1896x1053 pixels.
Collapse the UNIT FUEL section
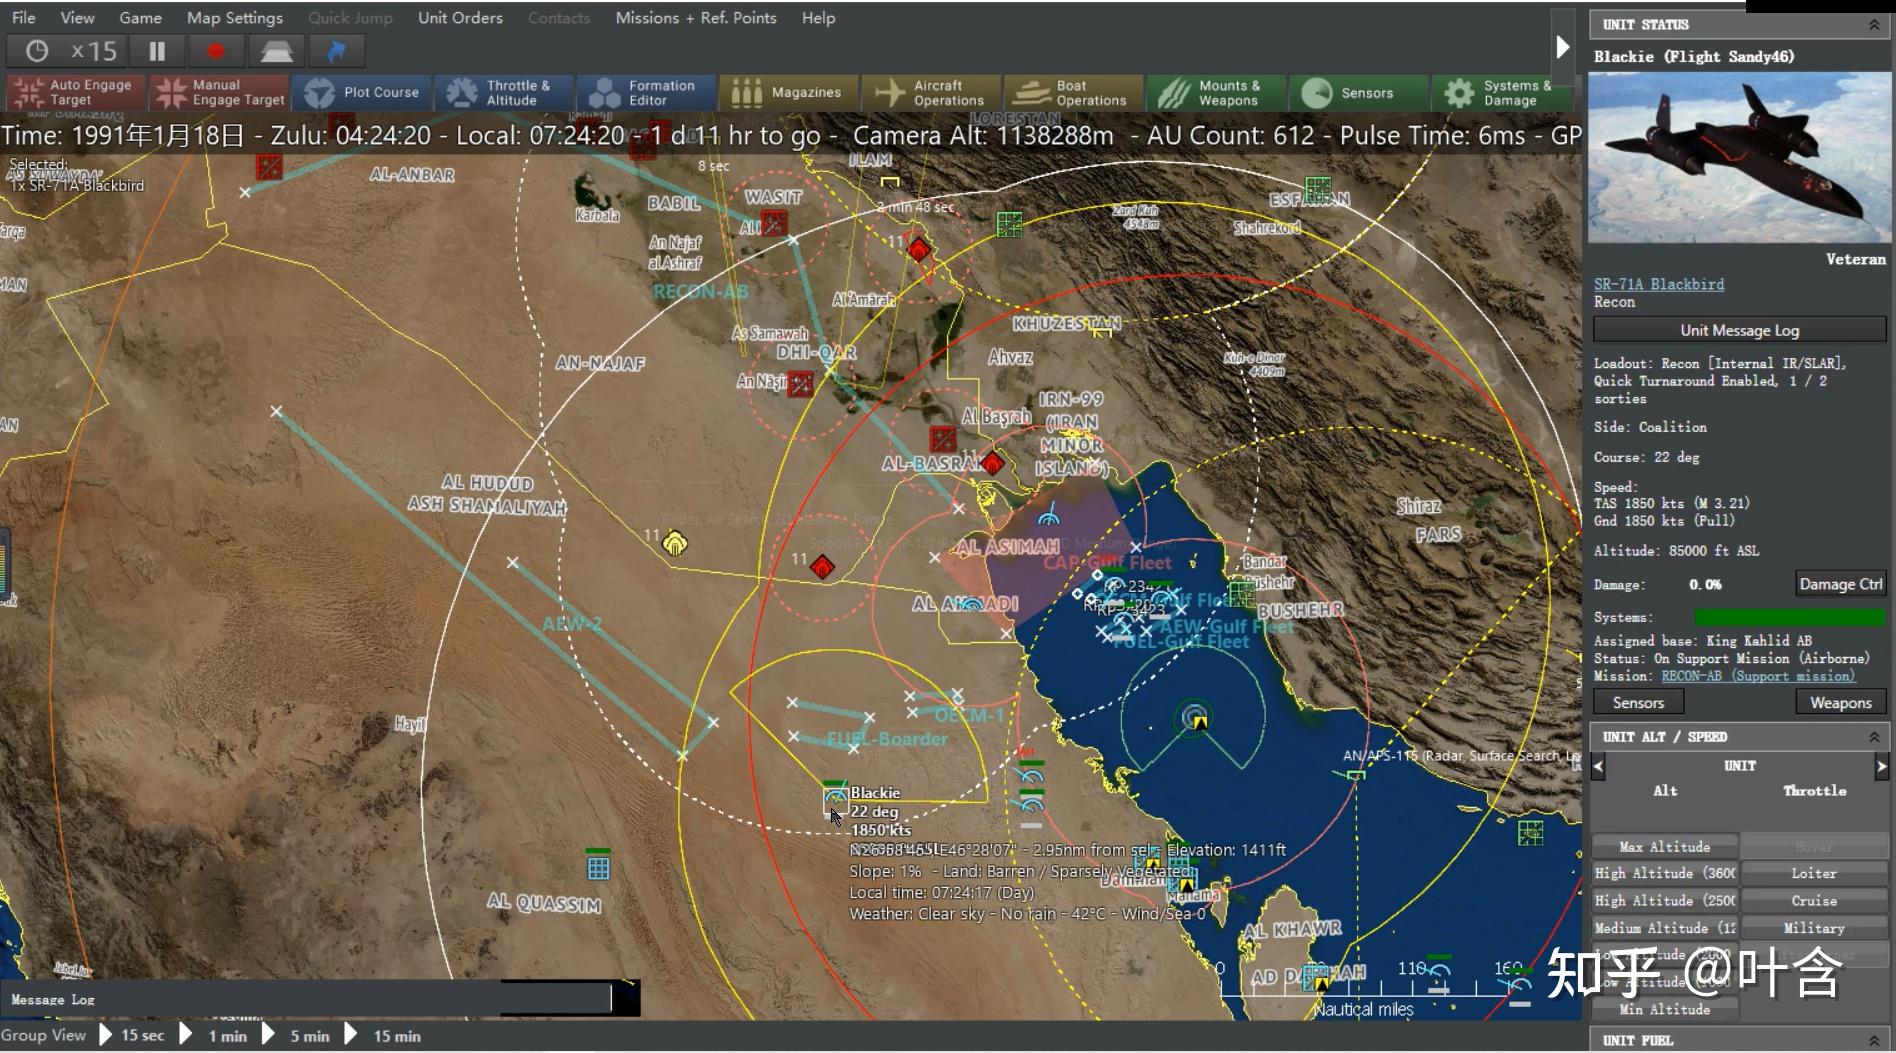click(1873, 1040)
